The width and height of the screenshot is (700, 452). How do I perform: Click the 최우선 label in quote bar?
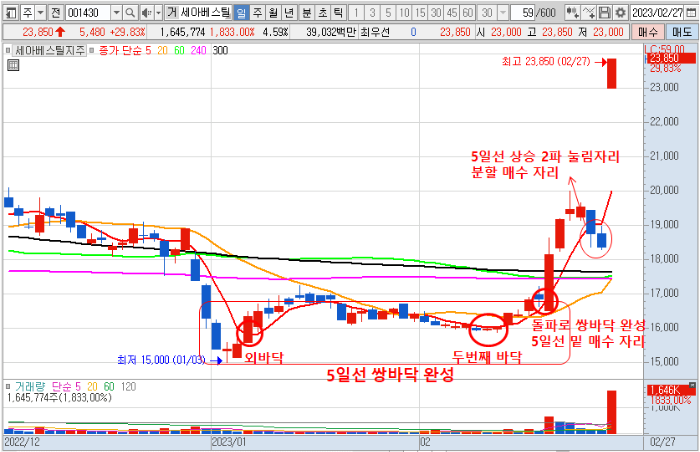pos(375,32)
